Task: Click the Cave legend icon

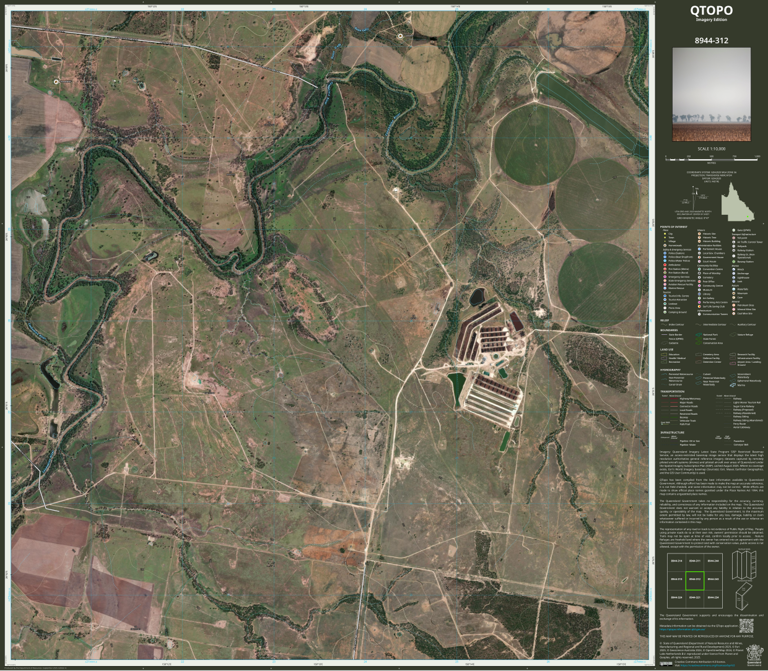Action: click(734, 297)
